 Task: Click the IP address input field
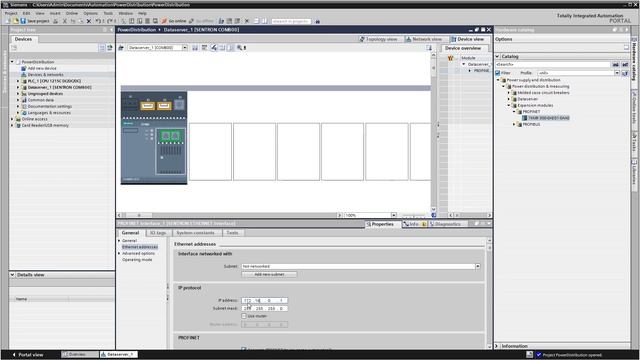coord(264,300)
